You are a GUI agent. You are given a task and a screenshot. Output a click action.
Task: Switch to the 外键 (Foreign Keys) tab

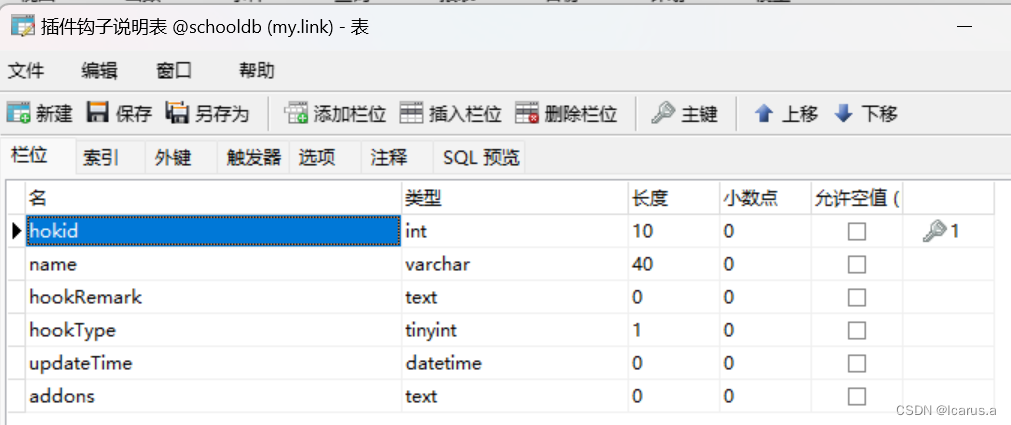[x=181, y=157]
